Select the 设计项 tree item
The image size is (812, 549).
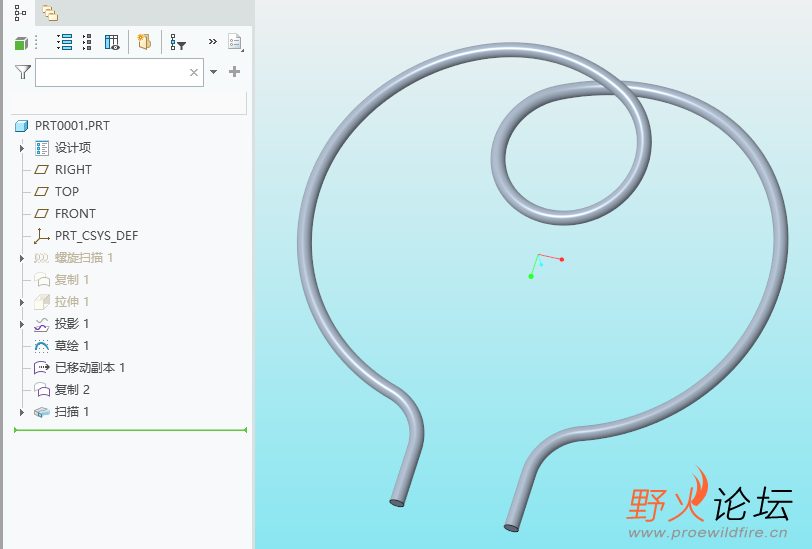(73, 148)
